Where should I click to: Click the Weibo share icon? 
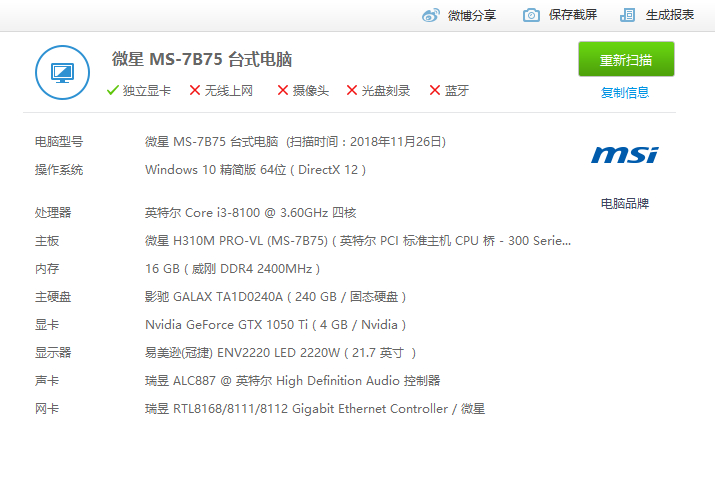[431, 15]
